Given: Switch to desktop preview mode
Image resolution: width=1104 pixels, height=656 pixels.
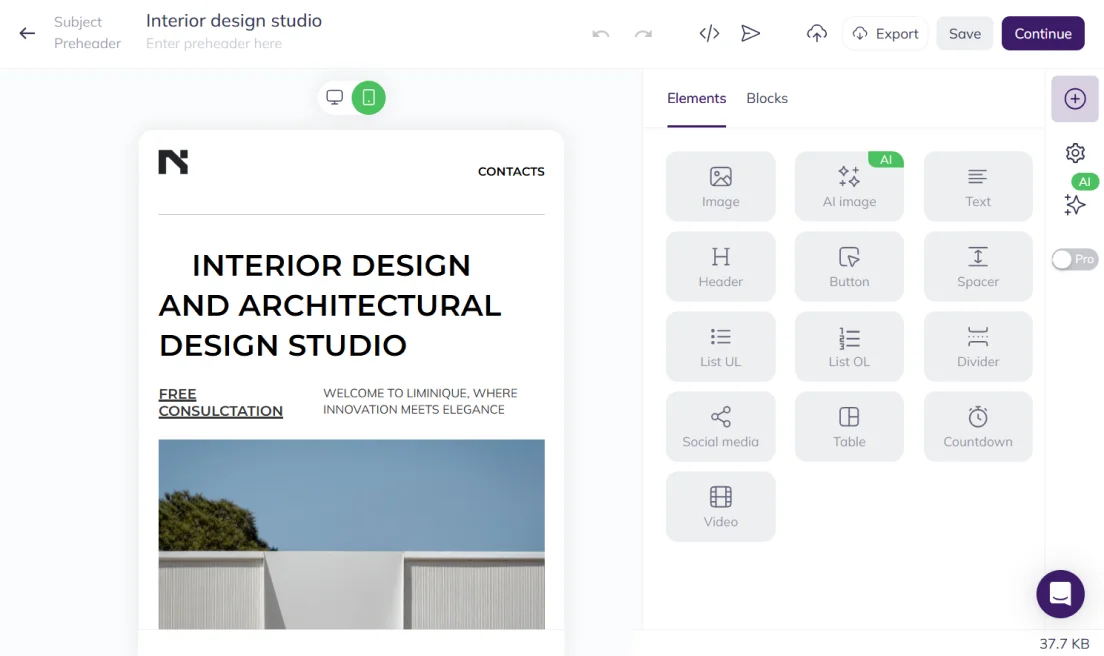Looking at the screenshot, I should click(x=334, y=97).
